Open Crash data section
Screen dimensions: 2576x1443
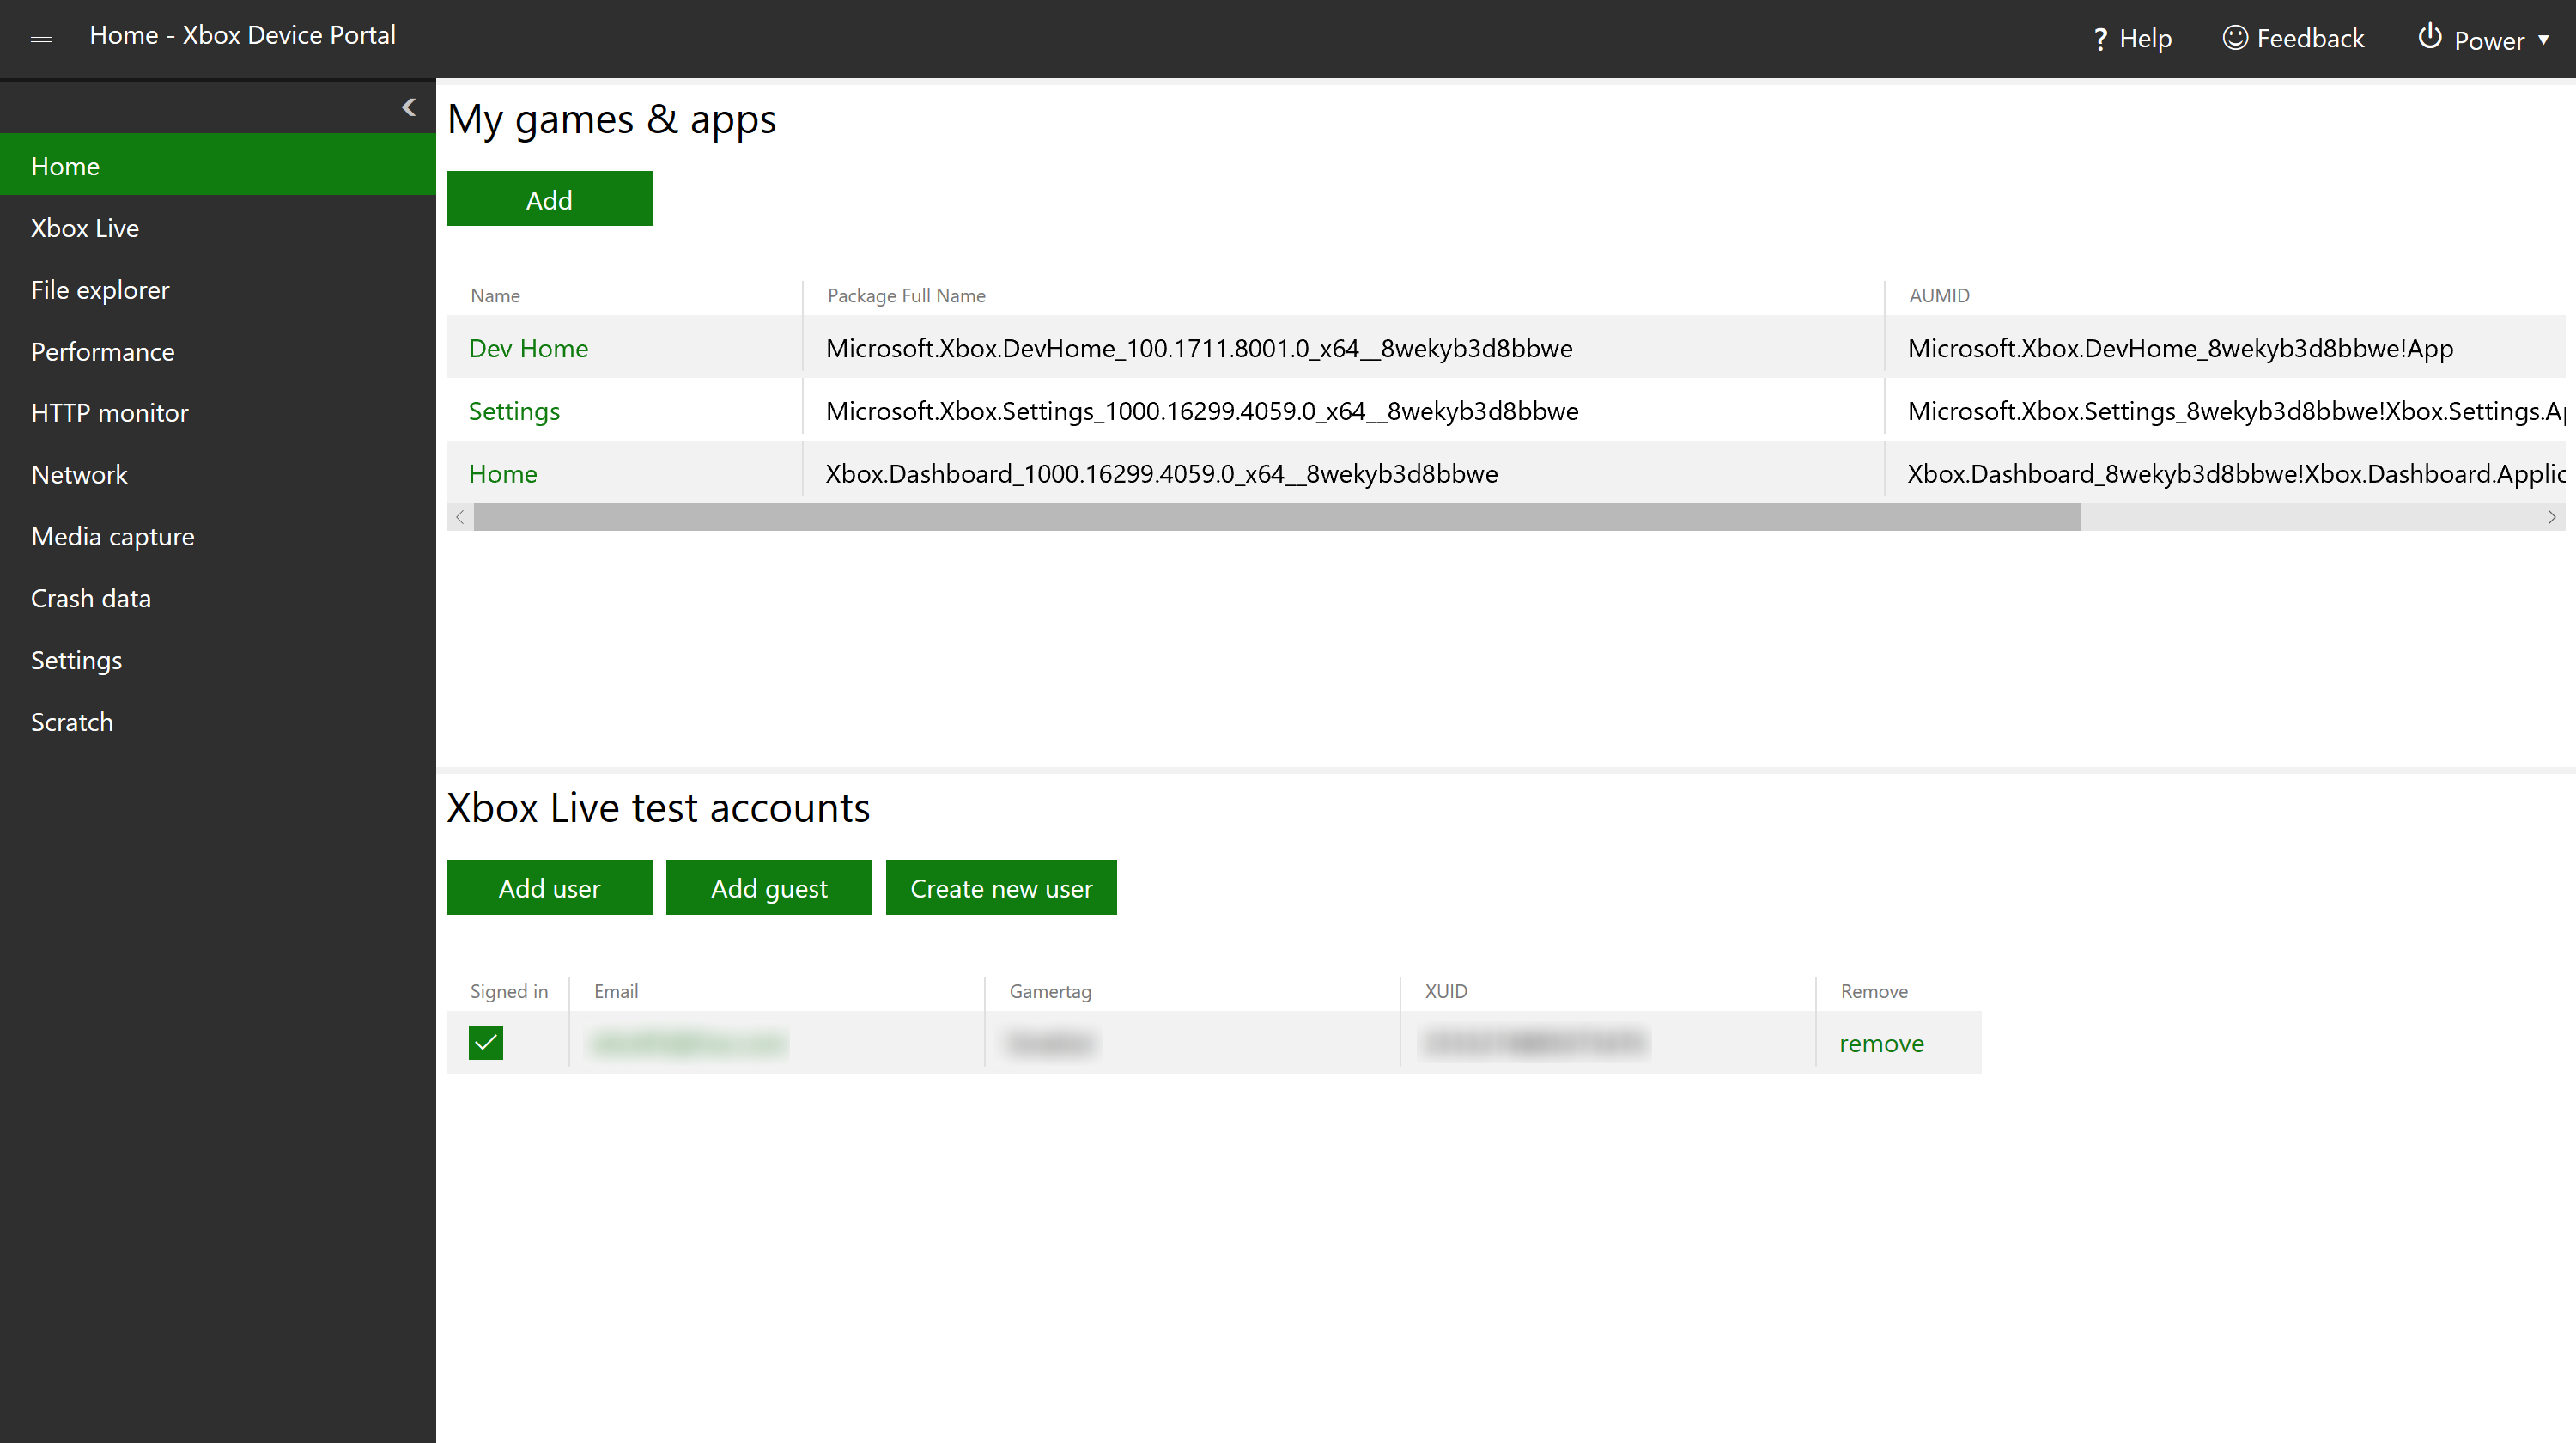coord(90,597)
